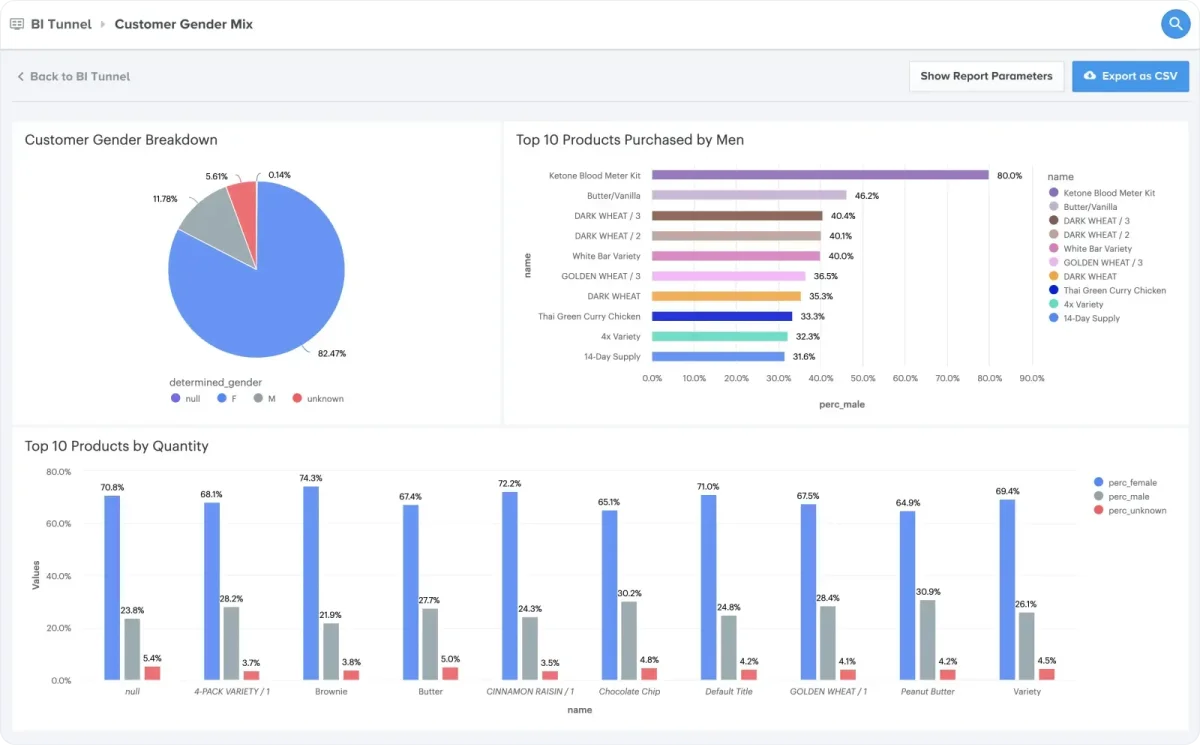Go back via Back to BI Tunnel link
The image size is (1200, 745).
point(73,76)
